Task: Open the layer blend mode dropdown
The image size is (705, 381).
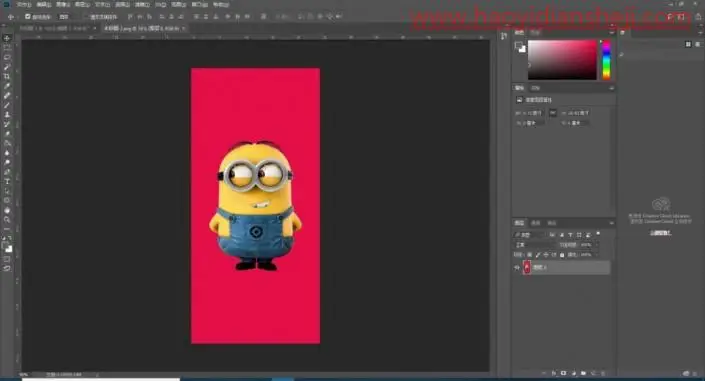Action: point(535,245)
